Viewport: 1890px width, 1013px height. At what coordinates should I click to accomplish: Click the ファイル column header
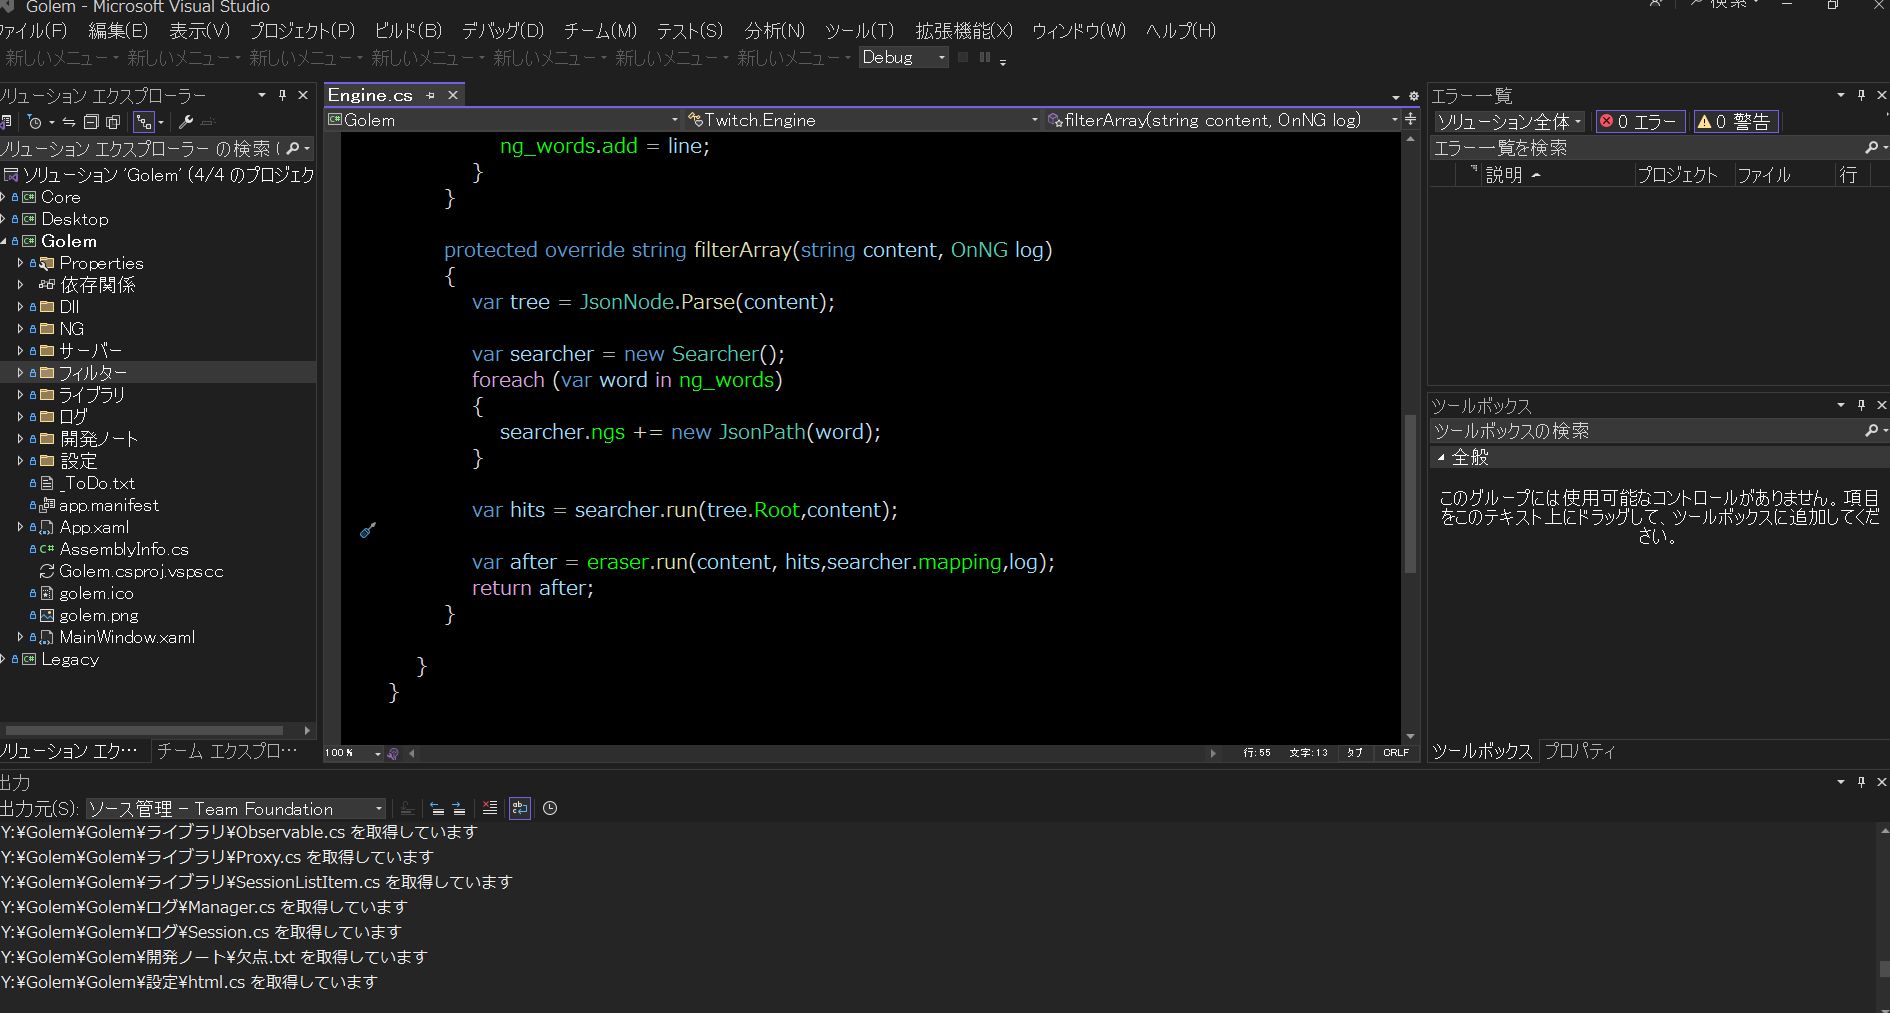click(1786, 175)
